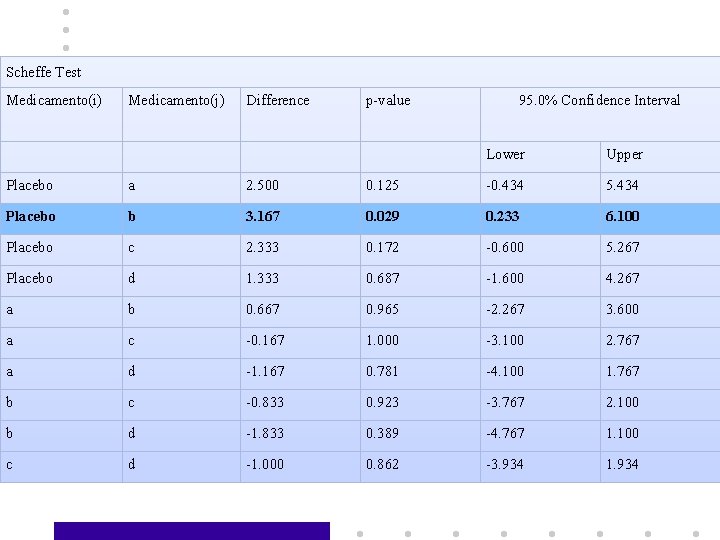Select lower bound -2.267

point(505,309)
